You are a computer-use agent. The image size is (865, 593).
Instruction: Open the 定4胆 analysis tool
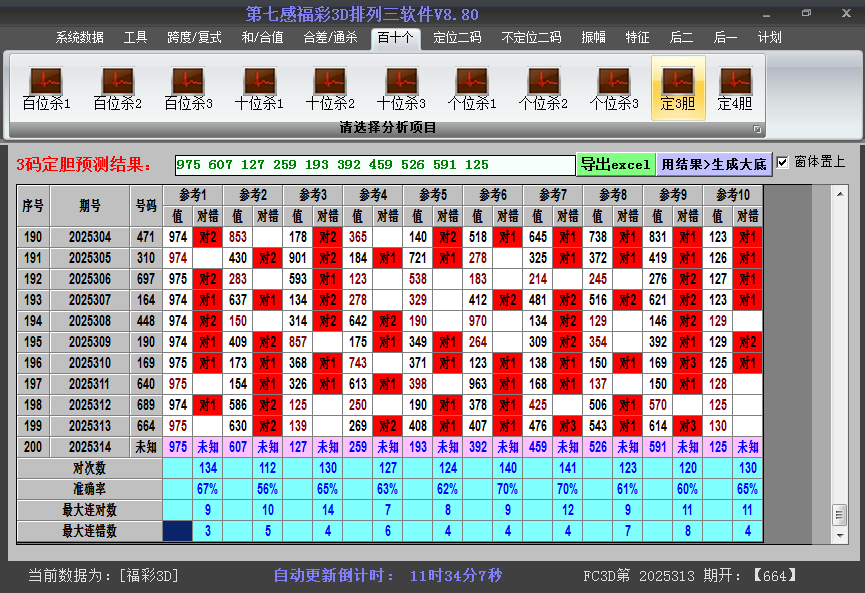736,88
